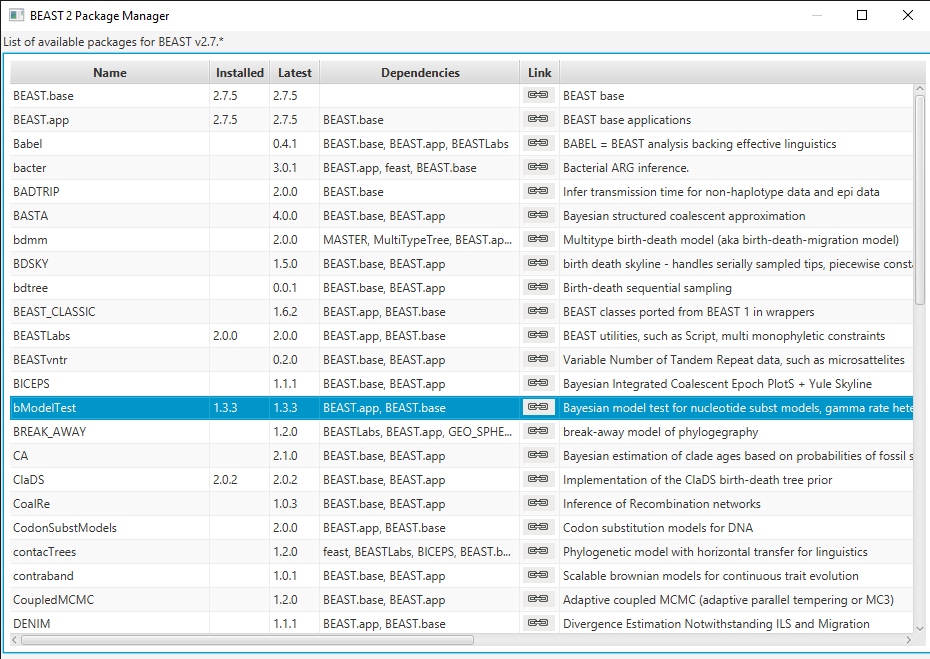Select the contacTrees package name
Viewport: 930px width, 659px height.
click(x=44, y=552)
